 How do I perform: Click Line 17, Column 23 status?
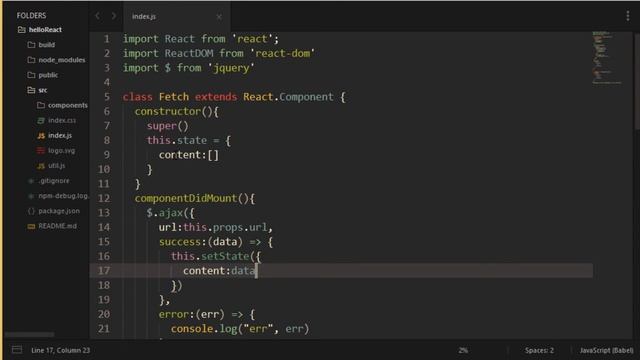(60, 350)
